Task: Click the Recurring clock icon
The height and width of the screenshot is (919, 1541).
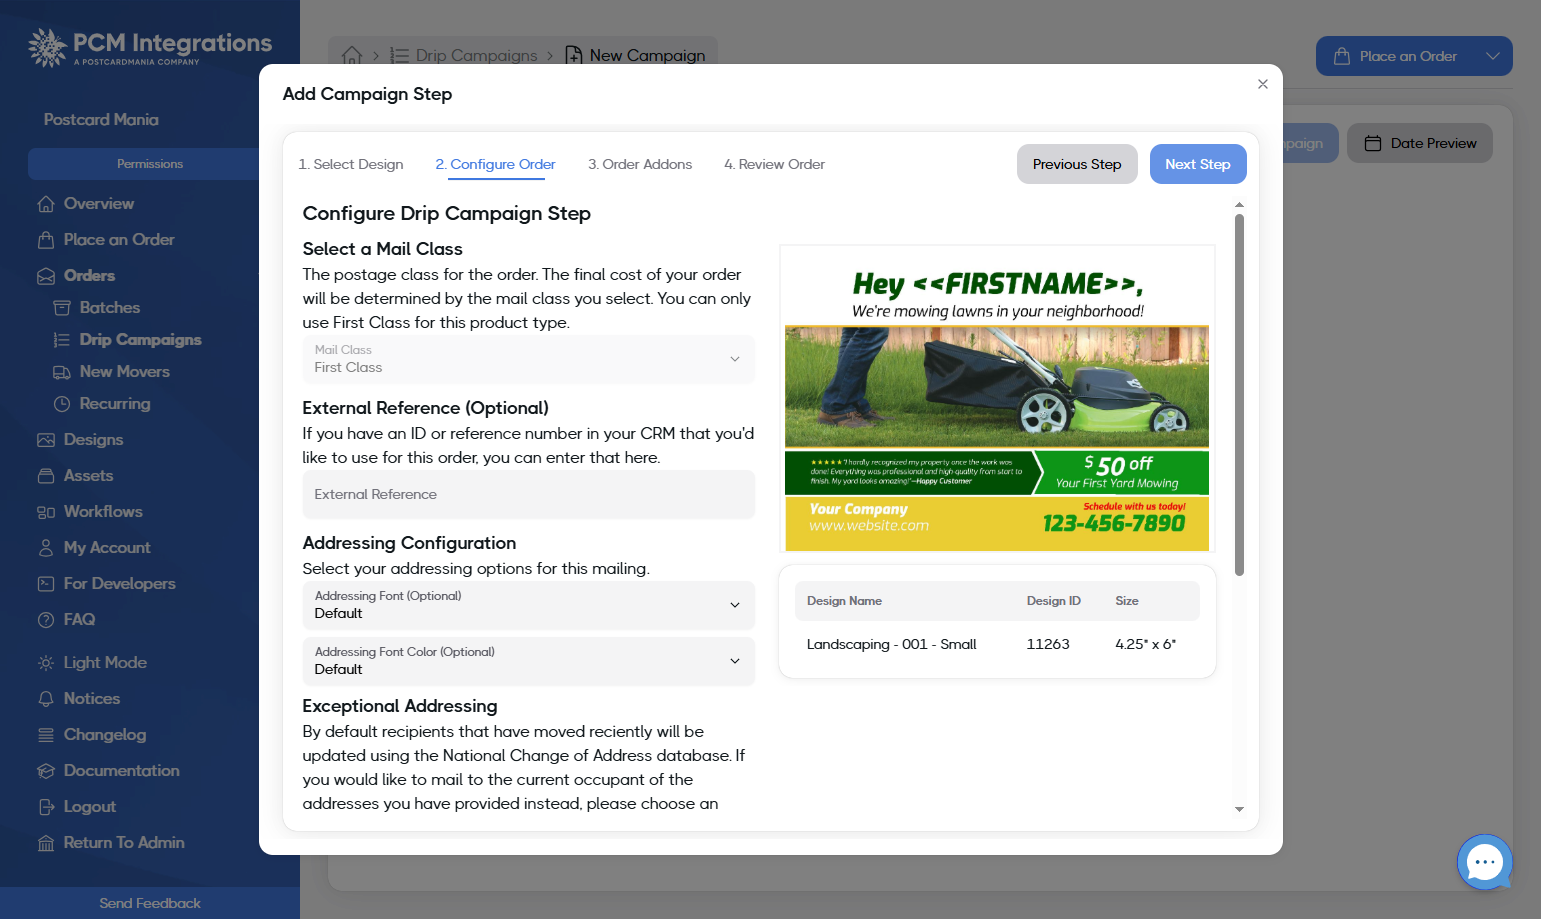Action: tap(62, 404)
